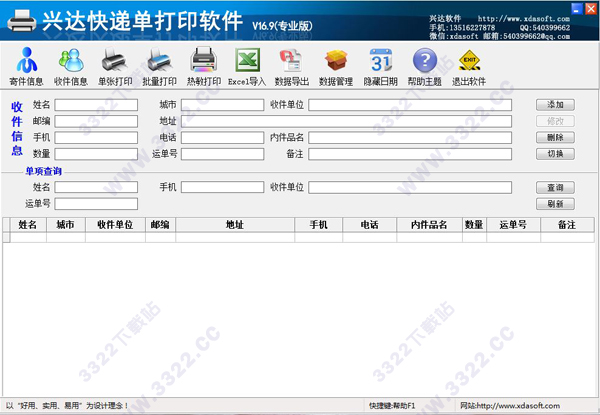Click the 查询 query button
600x415 pixels.
pos(555,187)
